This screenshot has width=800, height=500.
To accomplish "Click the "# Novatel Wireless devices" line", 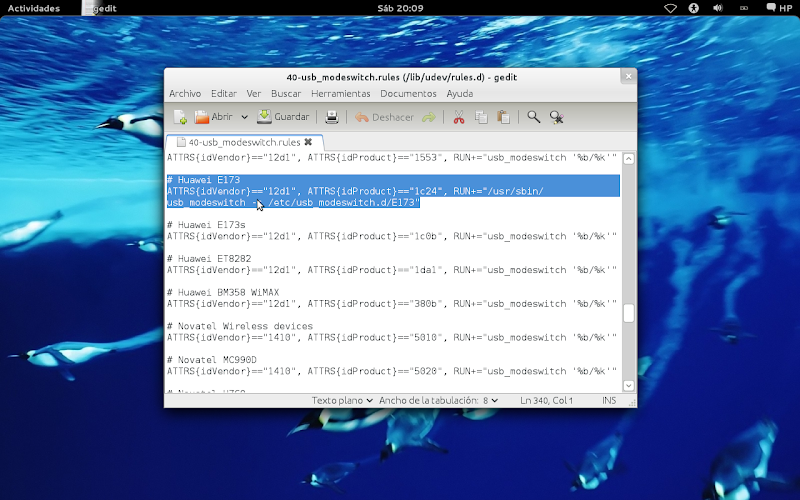I will pyautogui.click(x=240, y=326).
